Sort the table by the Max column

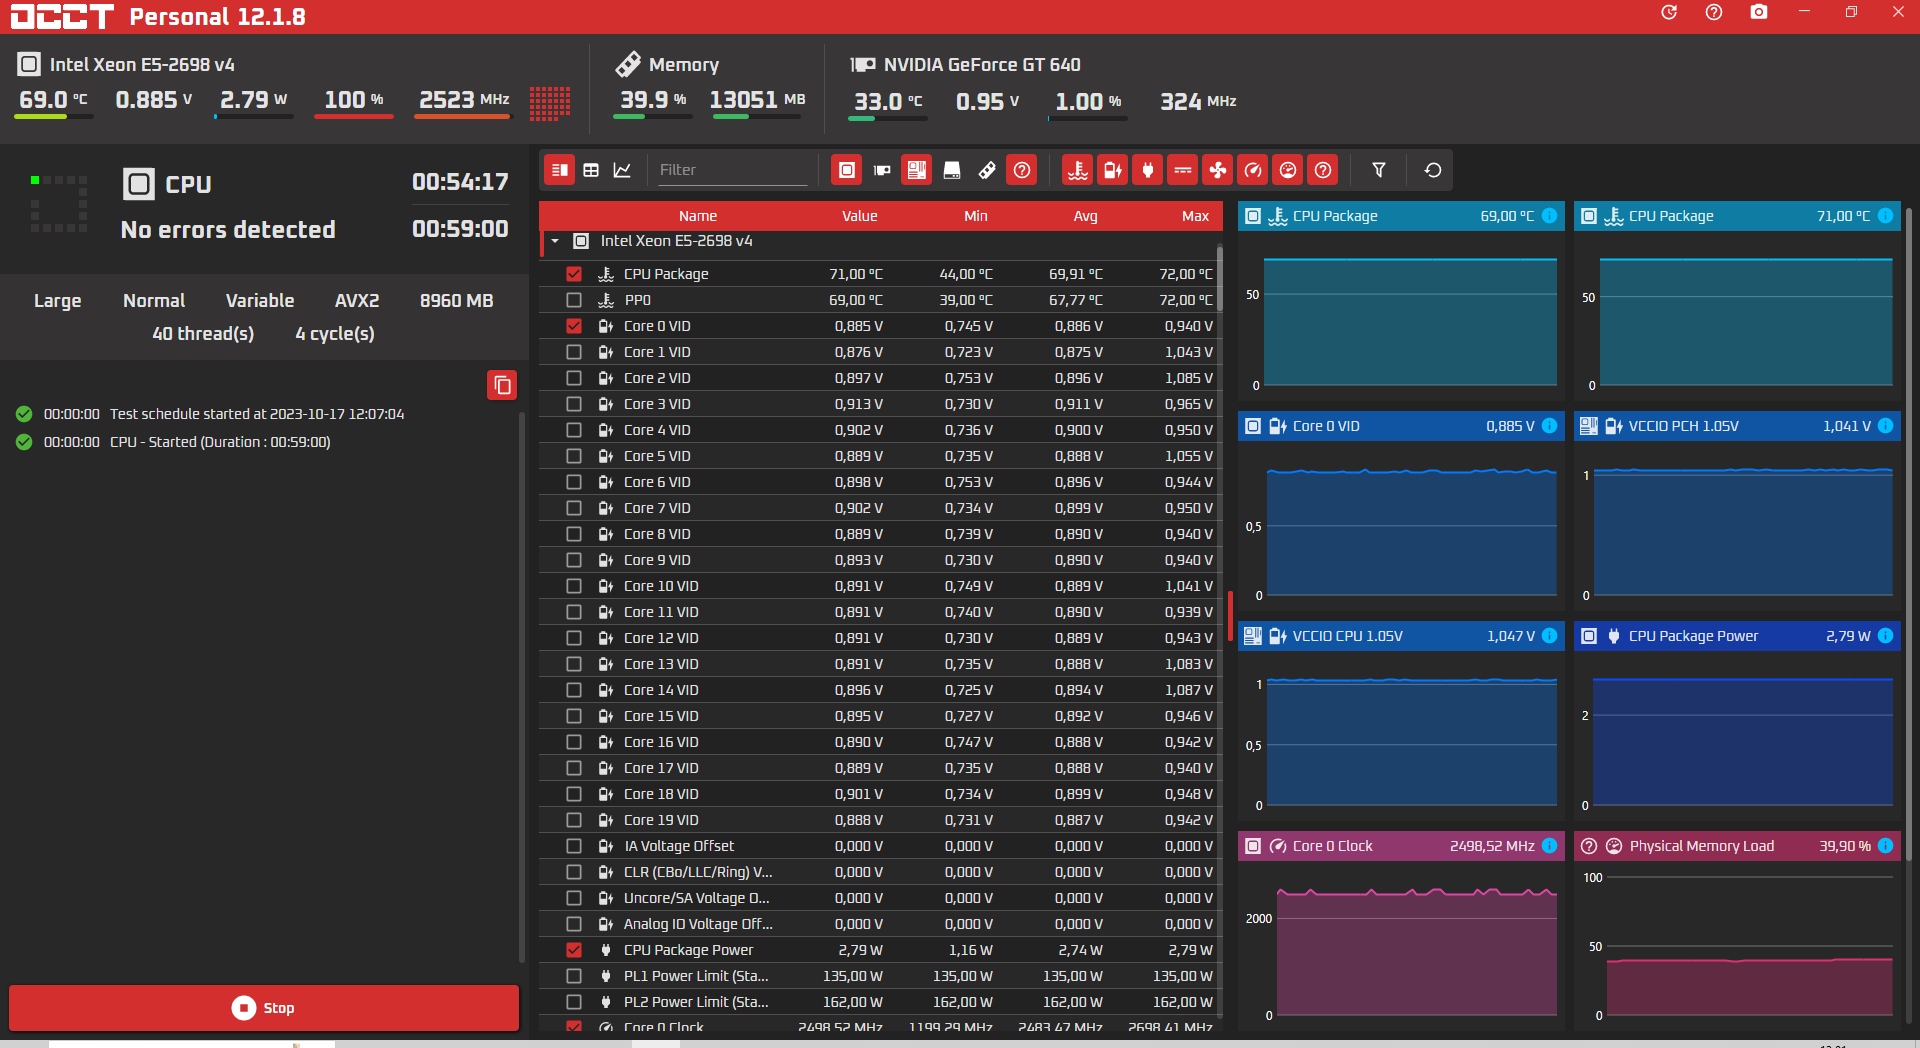(1195, 216)
